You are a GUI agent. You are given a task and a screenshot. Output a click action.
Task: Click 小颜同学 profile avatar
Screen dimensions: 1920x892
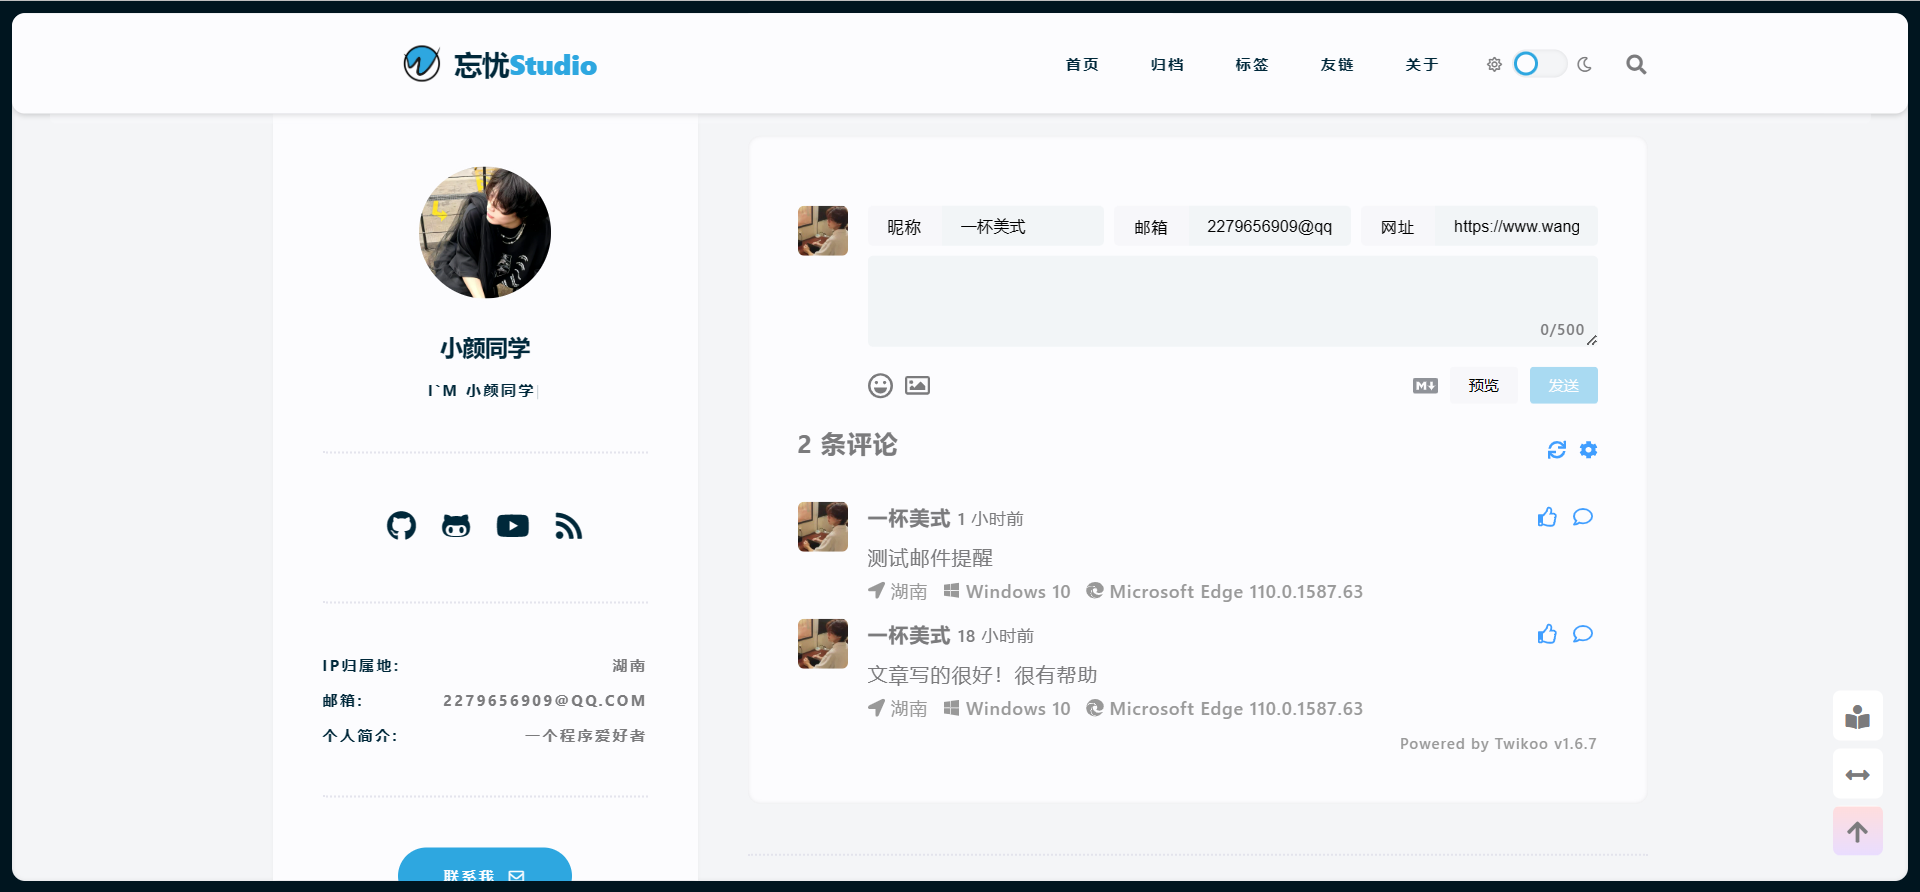pos(485,232)
